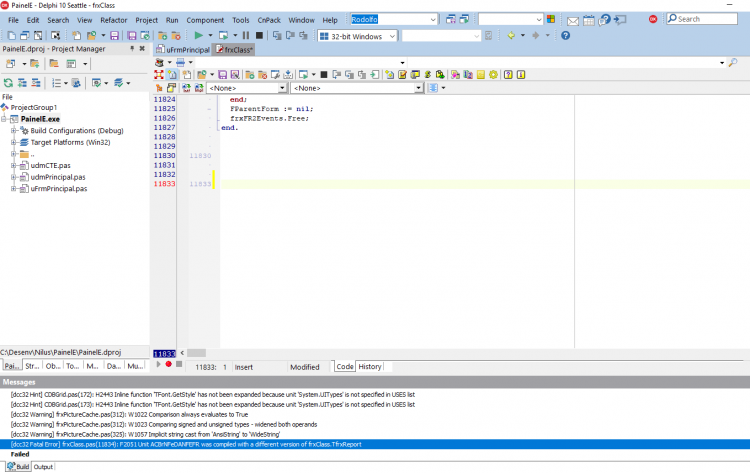Click the Pause debugger icon

pyautogui.click(x=246, y=35)
